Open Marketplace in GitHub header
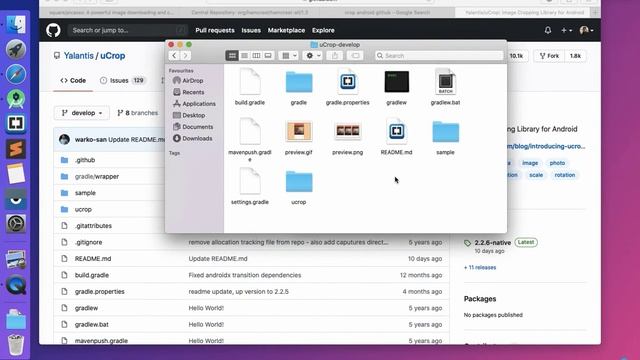 coord(286,30)
